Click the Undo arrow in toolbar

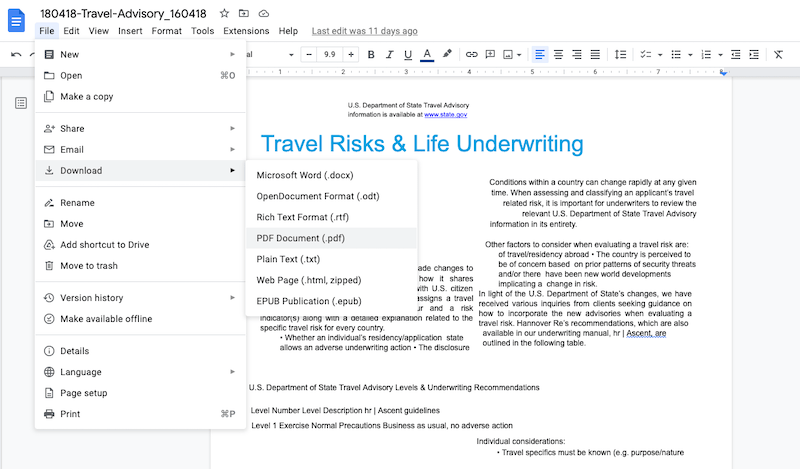point(16,55)
